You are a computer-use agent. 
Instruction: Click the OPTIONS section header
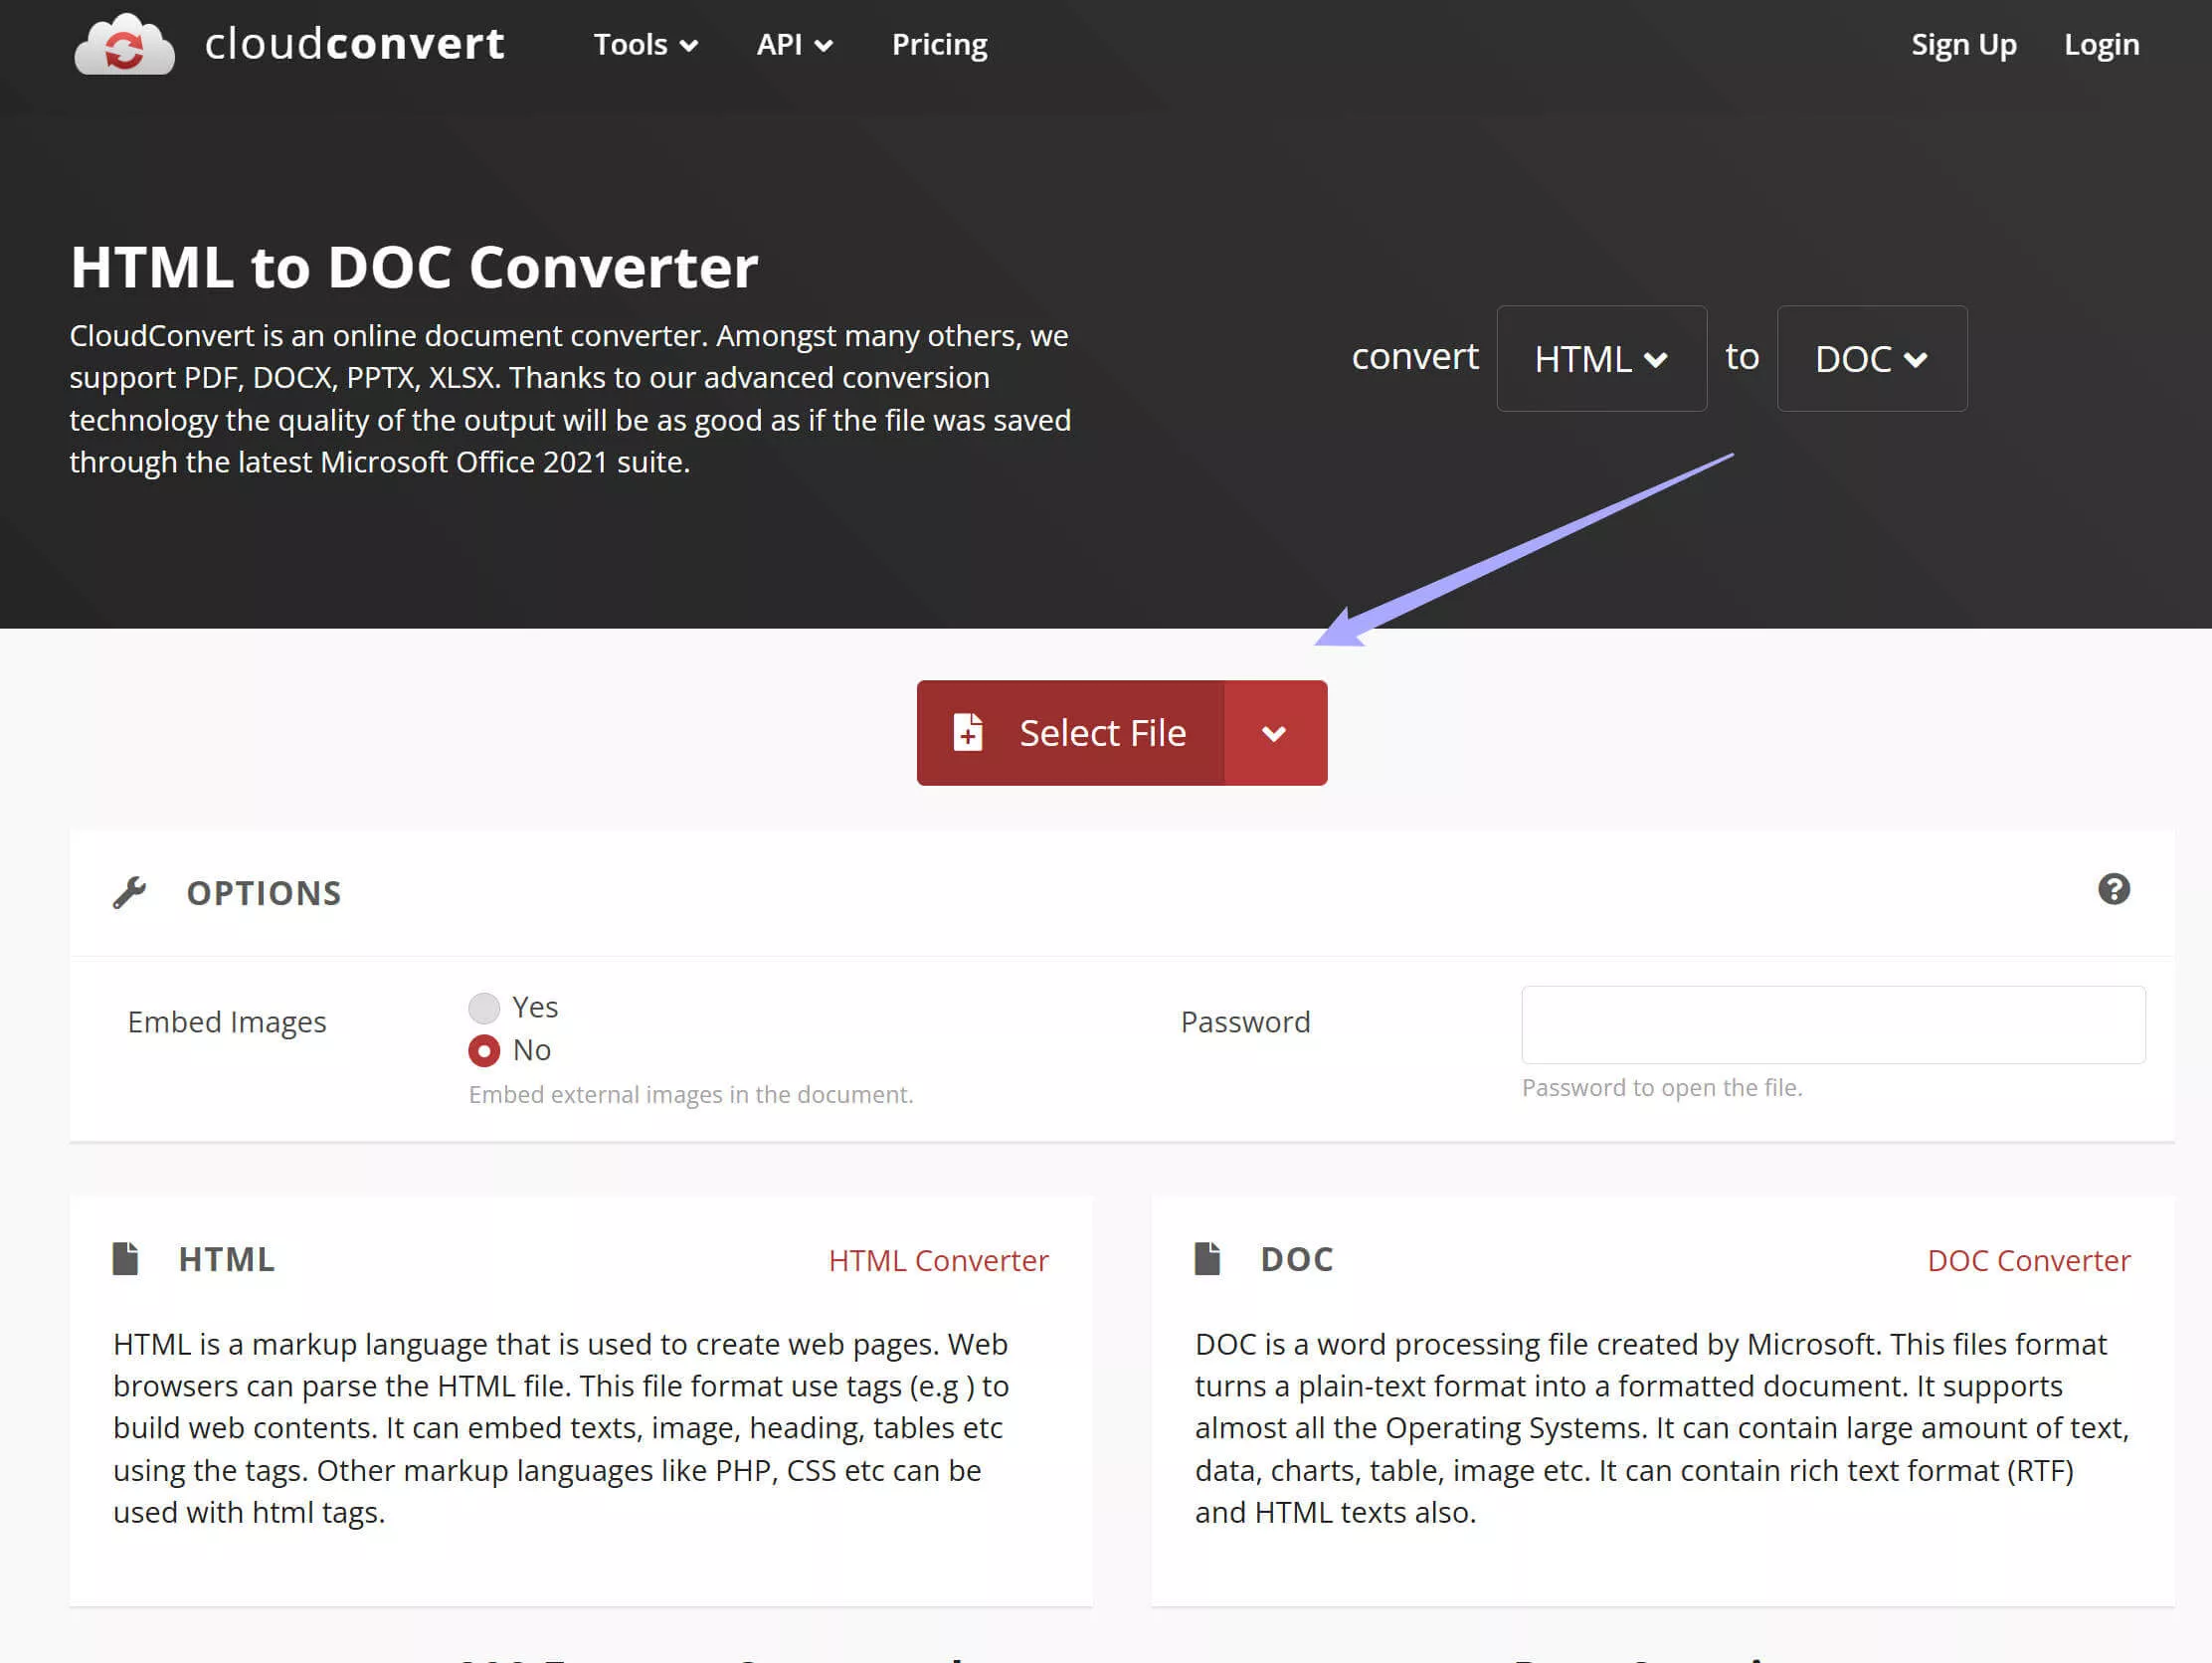[263, 893]
